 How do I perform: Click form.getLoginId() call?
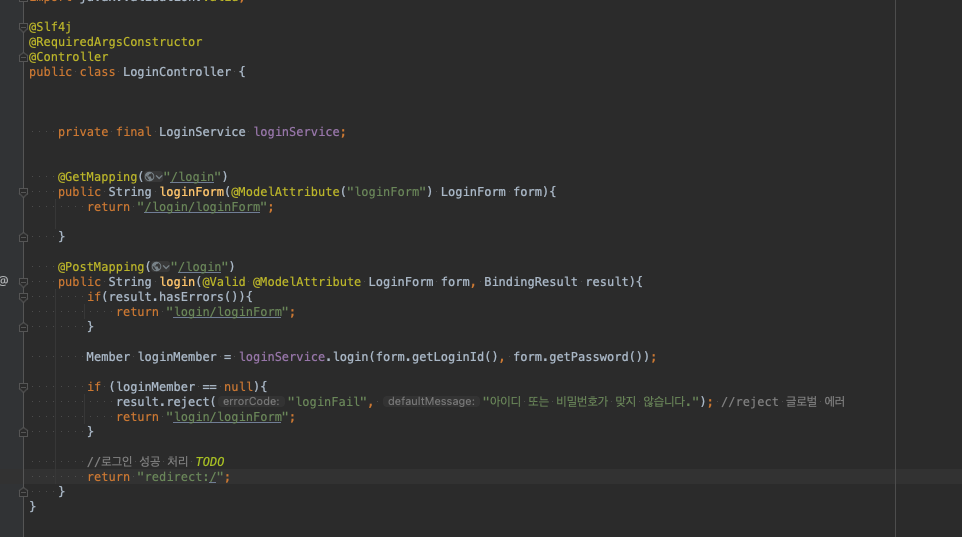[x=437, y=357]
